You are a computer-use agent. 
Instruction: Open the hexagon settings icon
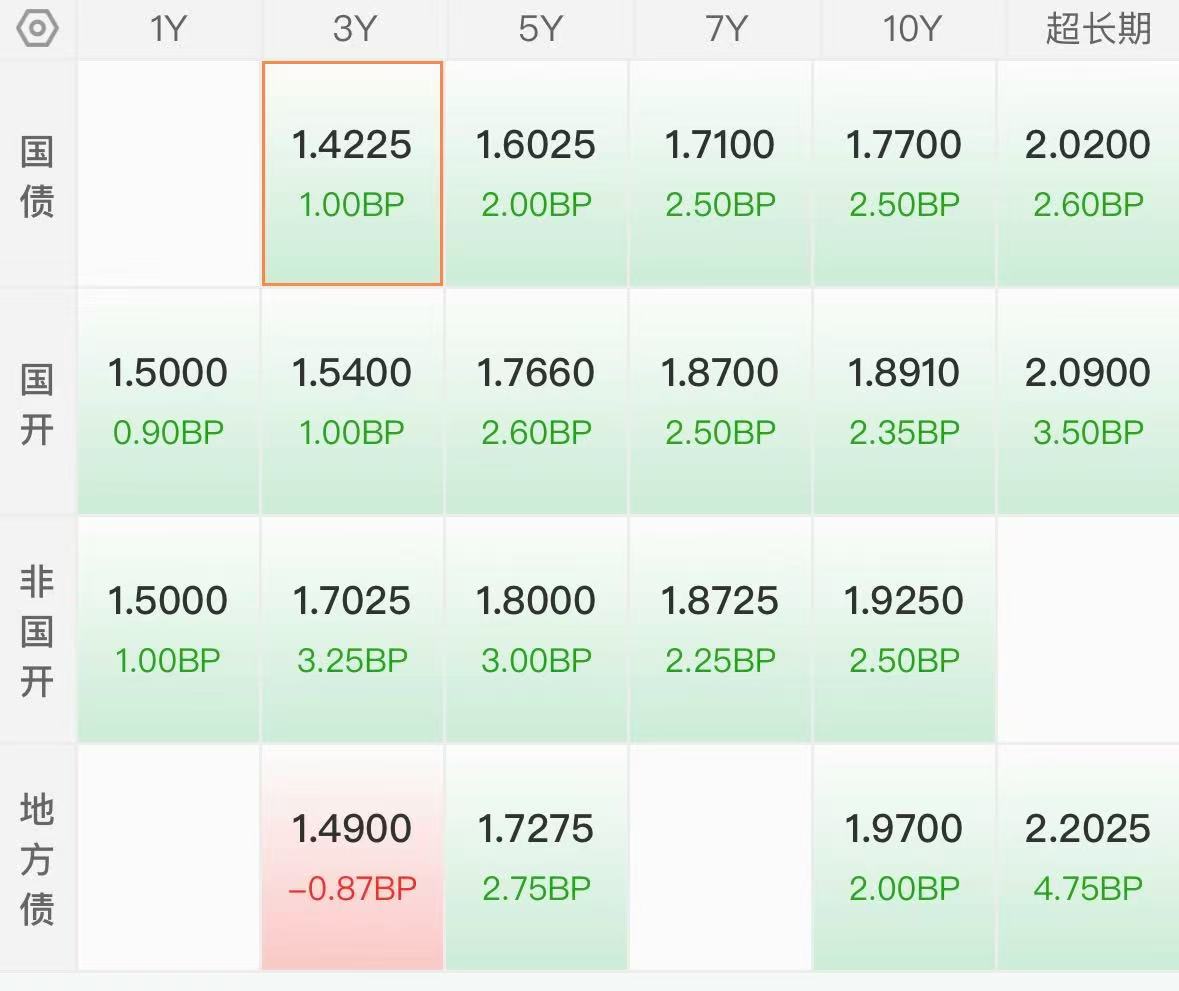click(37, 29)
